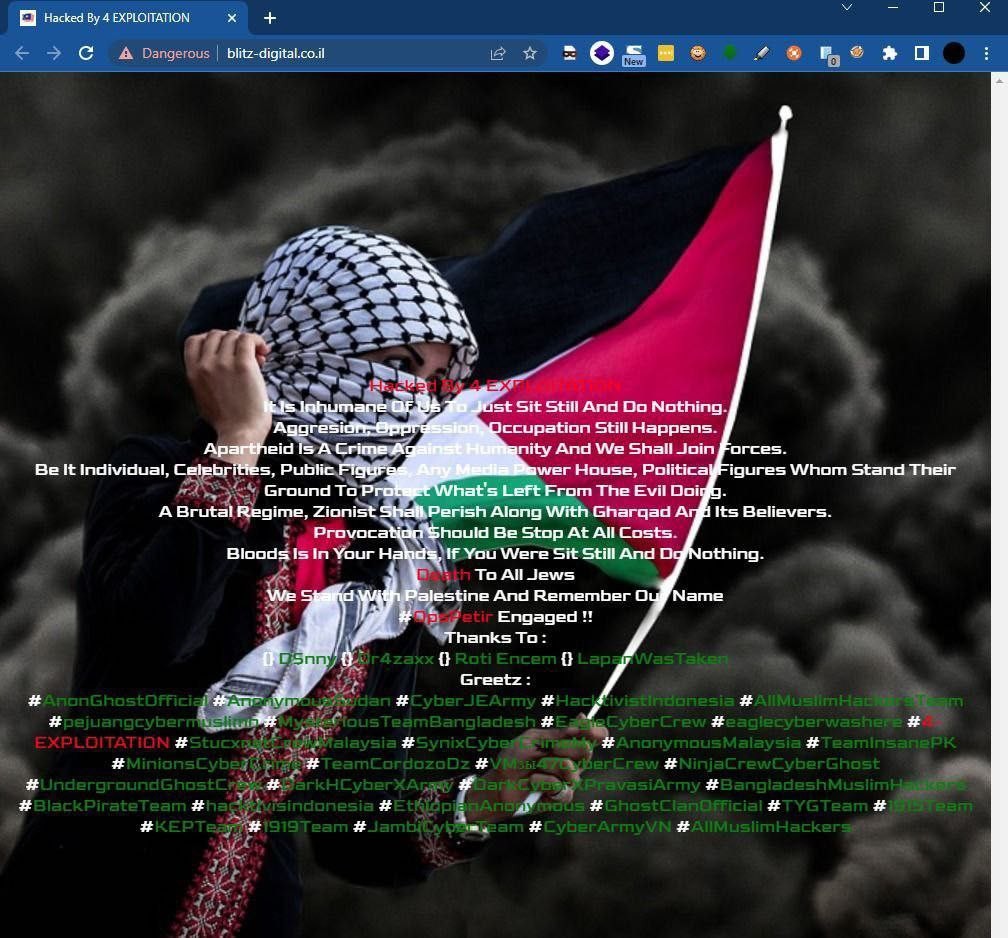The width and height of the screenshot is (1008, 938).
Task: Open the Extensions puzzle piece menu
Action: tap(890, 53)
